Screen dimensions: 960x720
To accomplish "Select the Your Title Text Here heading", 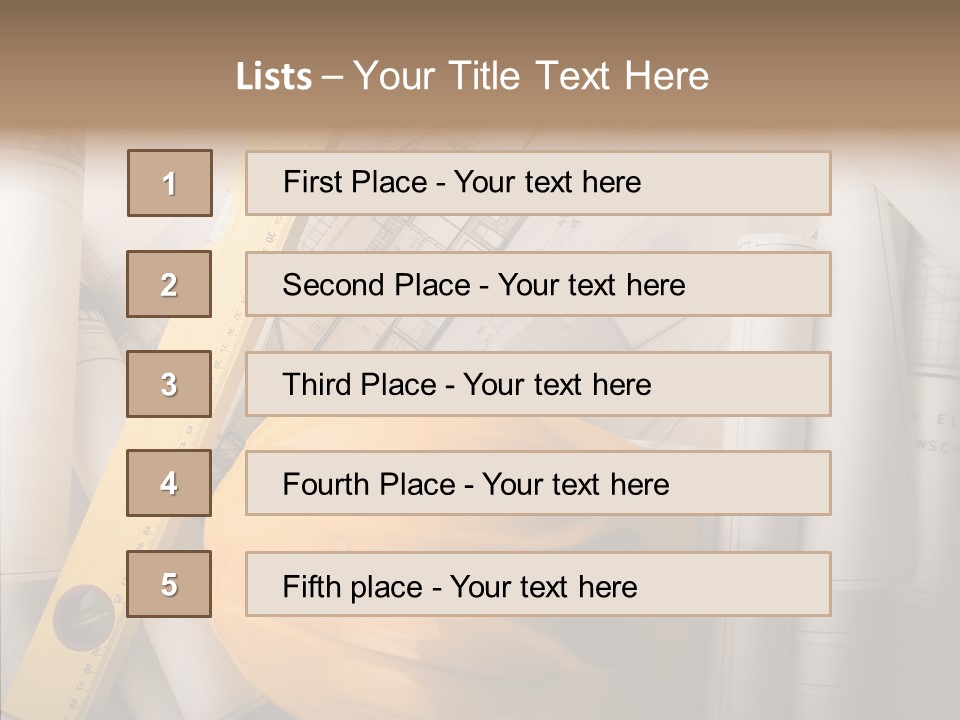I will click(531, 76).
